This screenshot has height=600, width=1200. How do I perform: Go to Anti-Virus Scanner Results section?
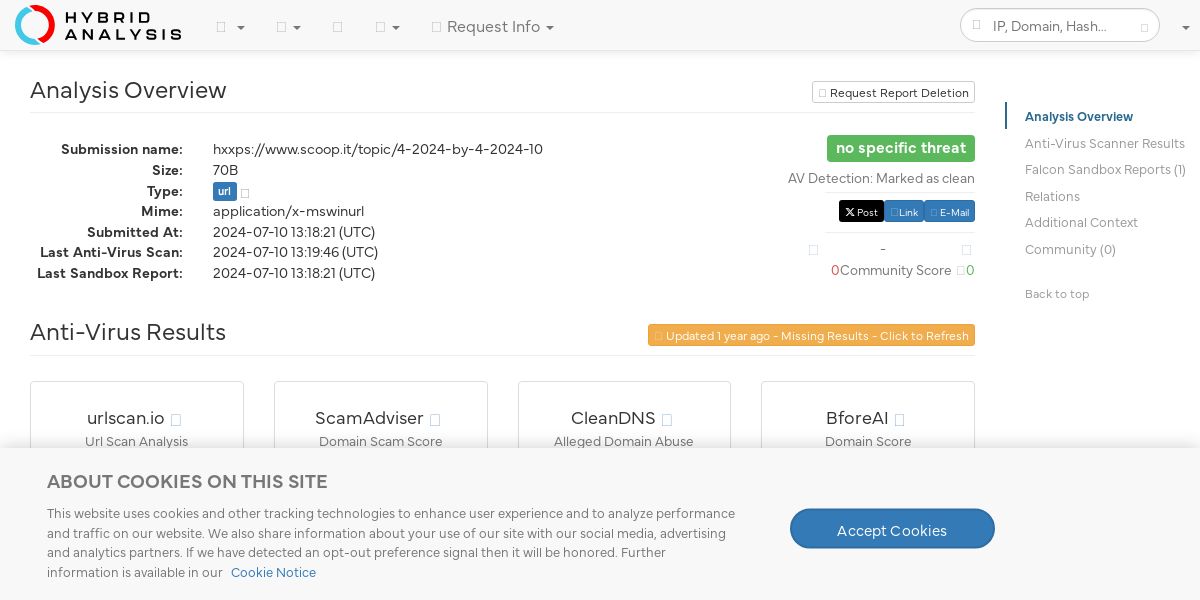[1104, 144]
